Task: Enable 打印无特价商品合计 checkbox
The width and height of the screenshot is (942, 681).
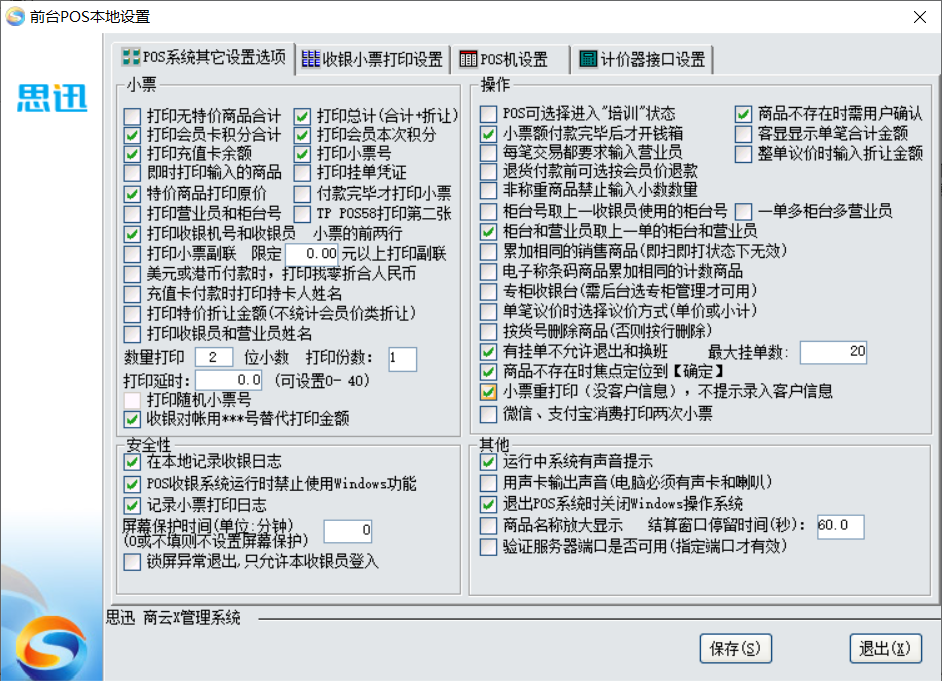Action: [132, 115]
